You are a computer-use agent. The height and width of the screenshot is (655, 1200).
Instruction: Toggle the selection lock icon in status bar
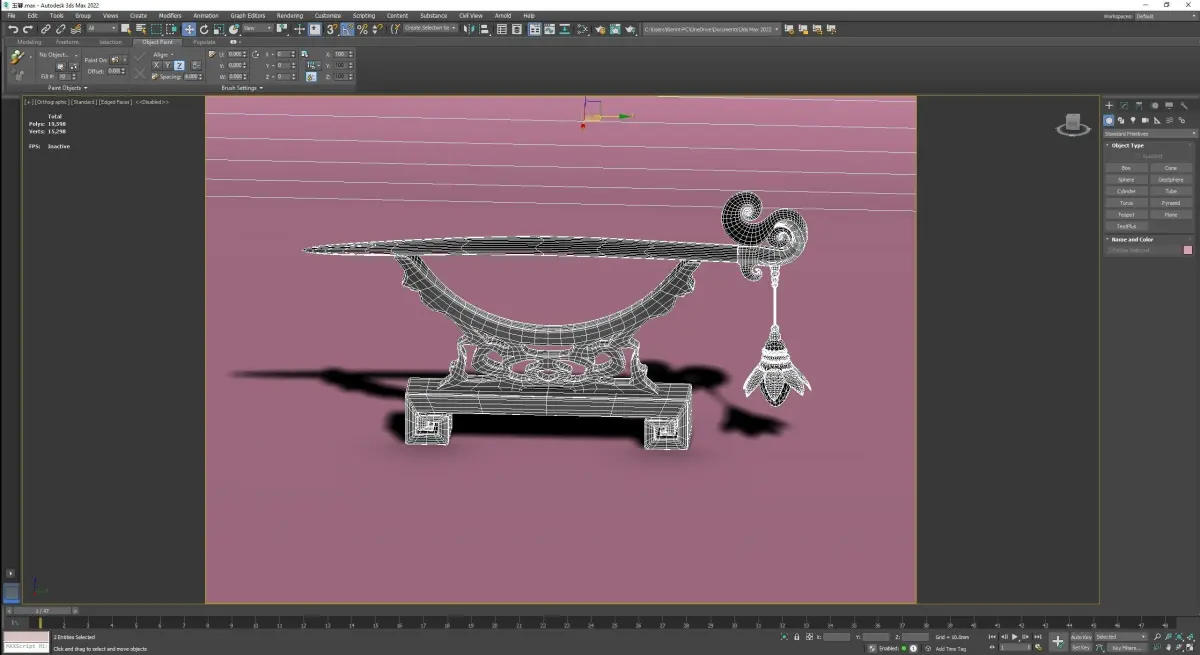pyautogui.click(x=796, y=637)
